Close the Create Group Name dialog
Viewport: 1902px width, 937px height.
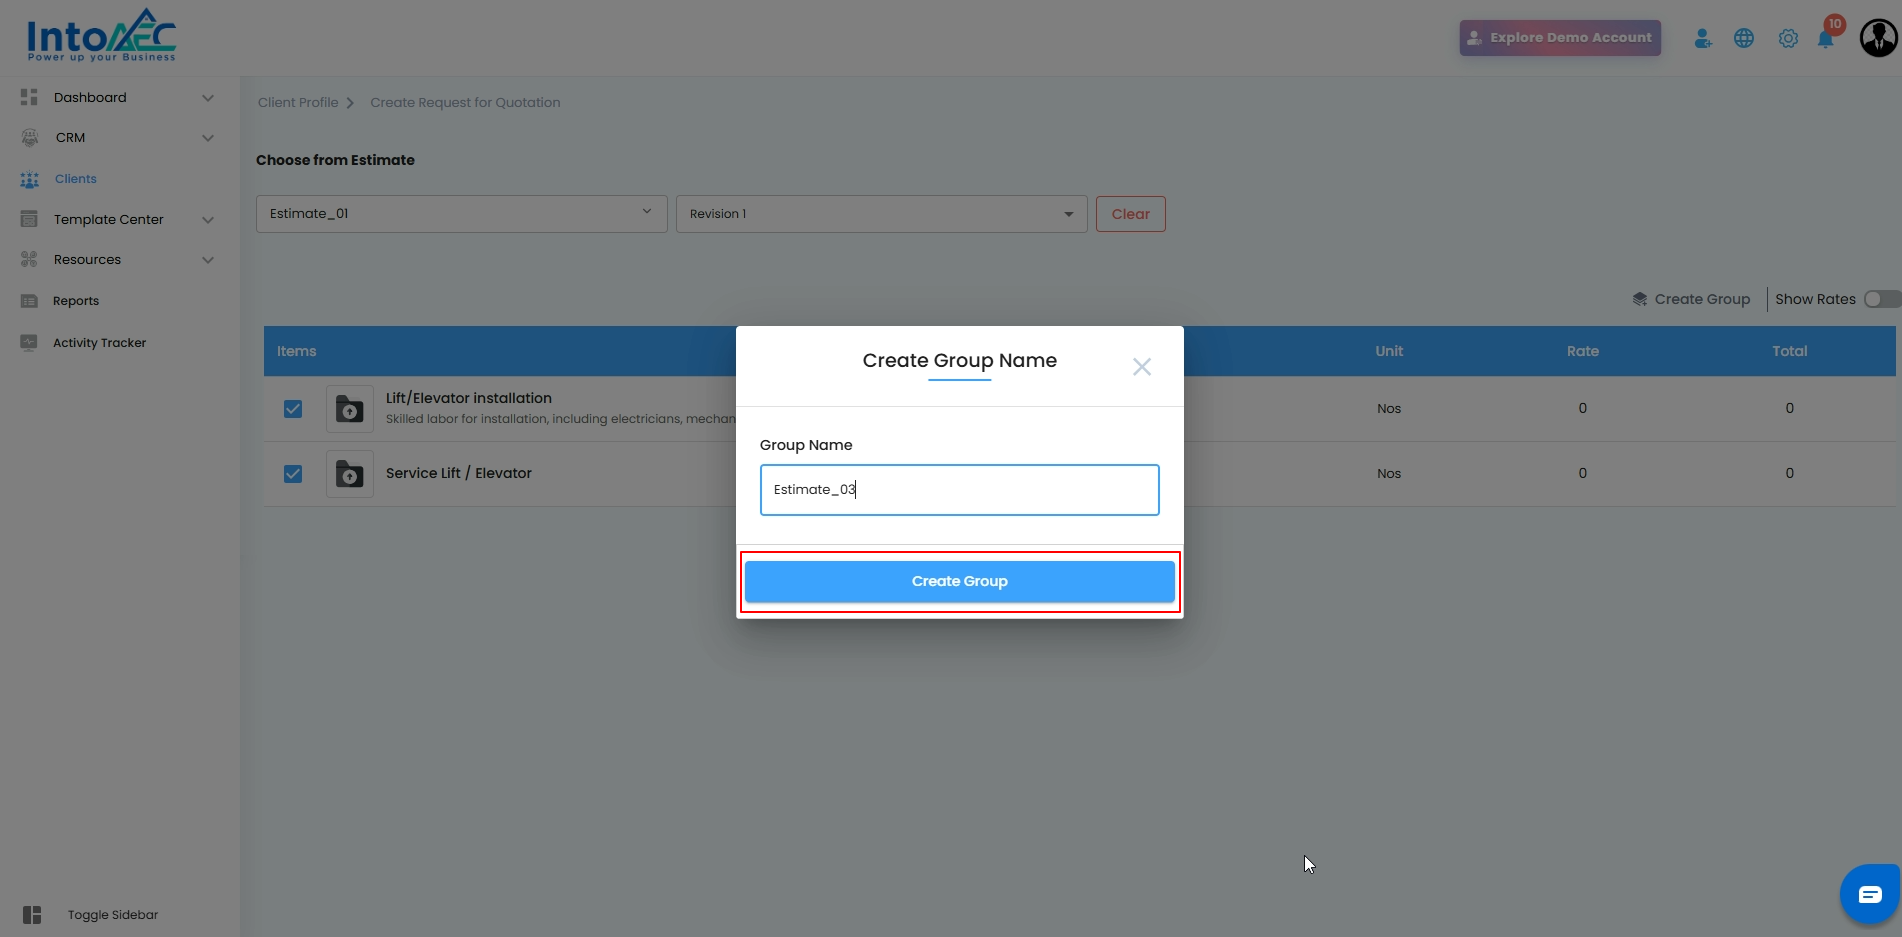click(1142, 367)
